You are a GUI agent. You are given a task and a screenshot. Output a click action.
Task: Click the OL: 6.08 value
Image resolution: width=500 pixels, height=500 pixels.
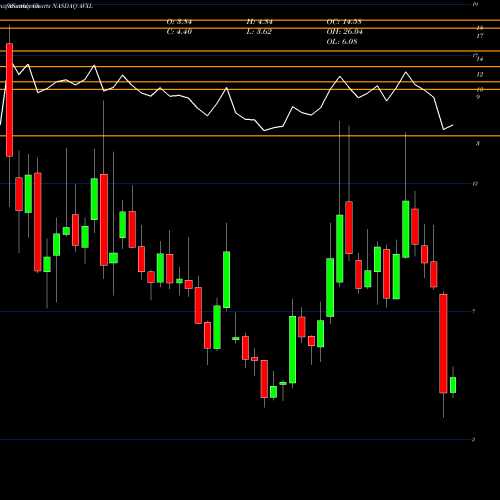point(342,42)
